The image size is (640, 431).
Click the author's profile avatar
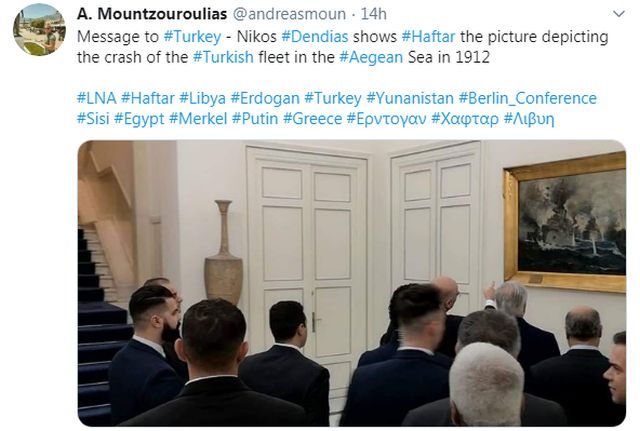coord(39,29)
